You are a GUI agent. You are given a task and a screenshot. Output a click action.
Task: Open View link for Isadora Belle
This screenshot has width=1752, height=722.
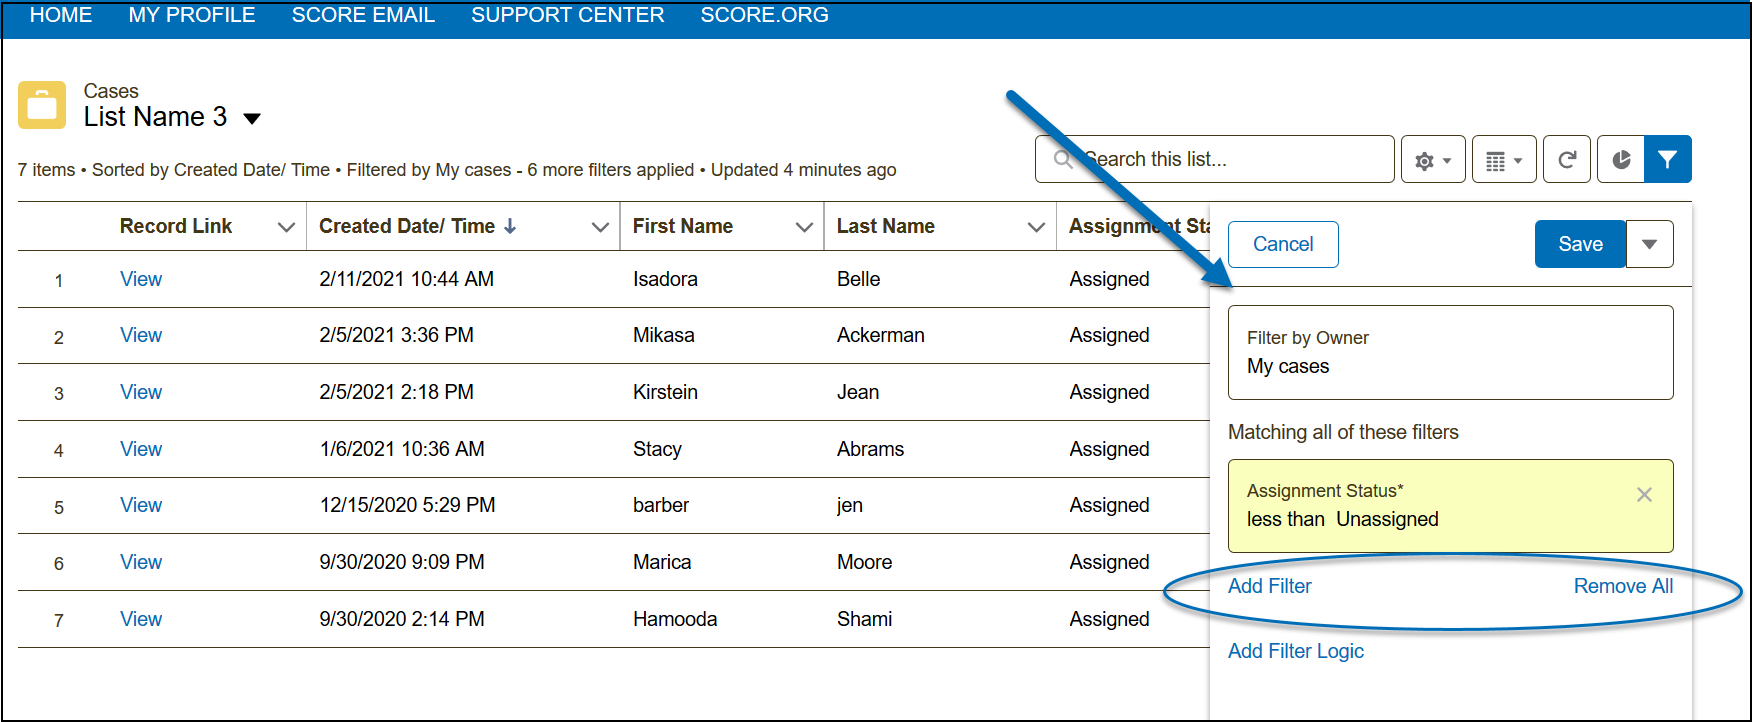[141, 279]
